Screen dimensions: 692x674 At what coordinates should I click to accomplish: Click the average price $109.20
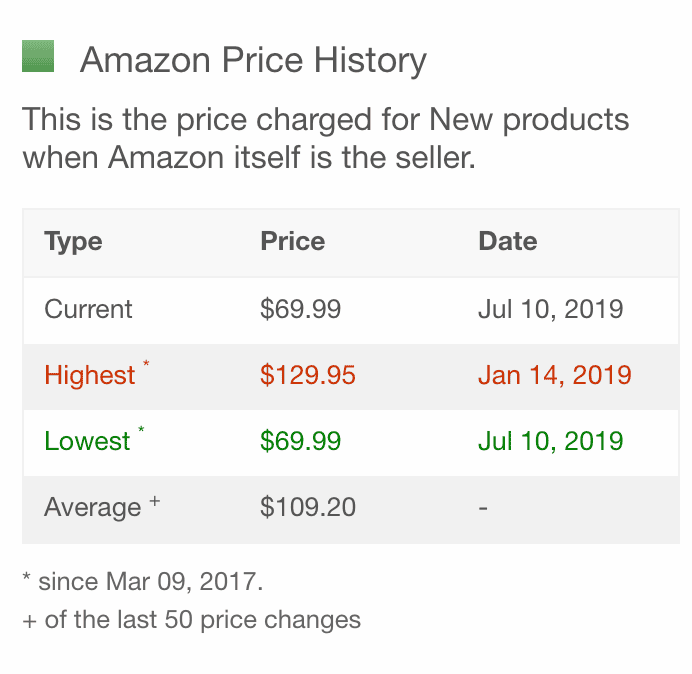(308, 507)
